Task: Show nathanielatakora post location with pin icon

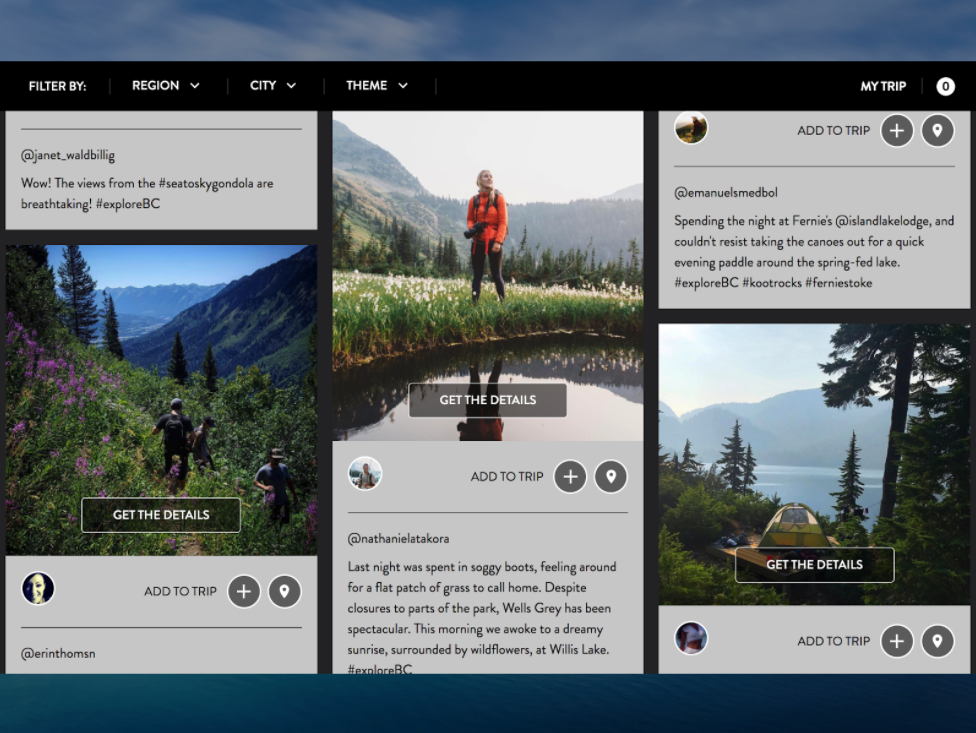Action: click(611, 477)
